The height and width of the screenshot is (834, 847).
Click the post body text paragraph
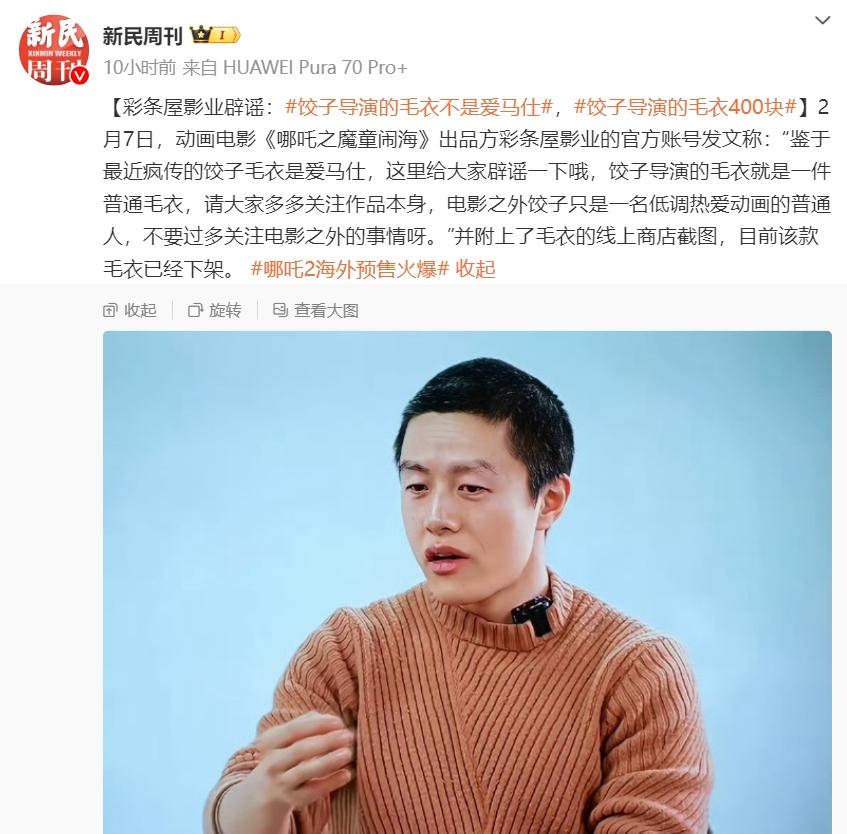click(x=467, y=188)
